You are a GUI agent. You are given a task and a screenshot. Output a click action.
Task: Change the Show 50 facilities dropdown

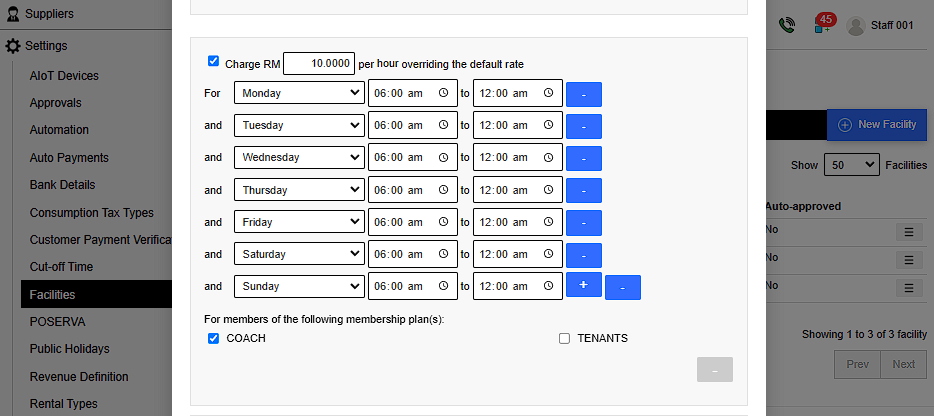pos(850,165)
